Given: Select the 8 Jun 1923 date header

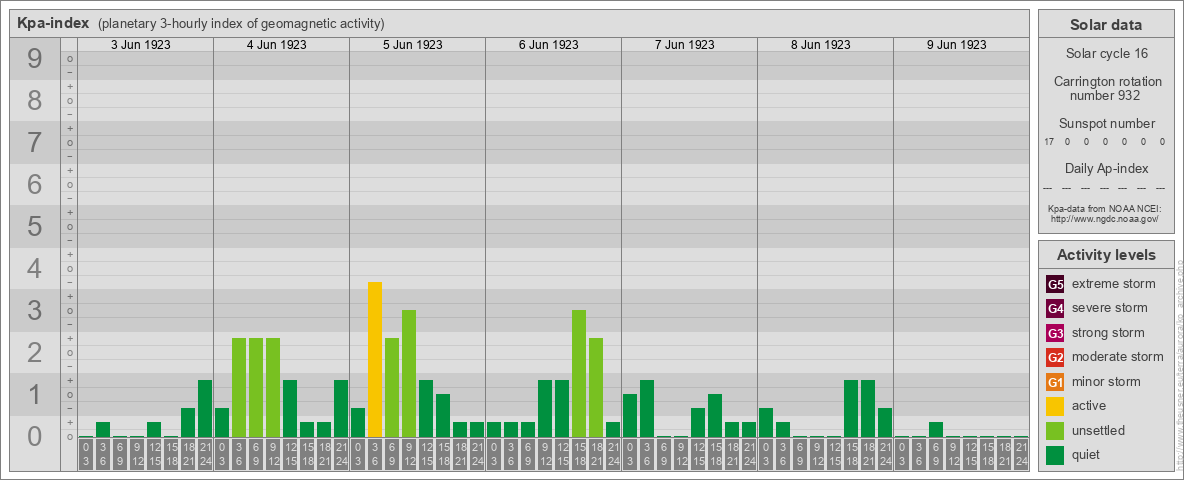Looking at the screenshot, I should click(820, 45).
